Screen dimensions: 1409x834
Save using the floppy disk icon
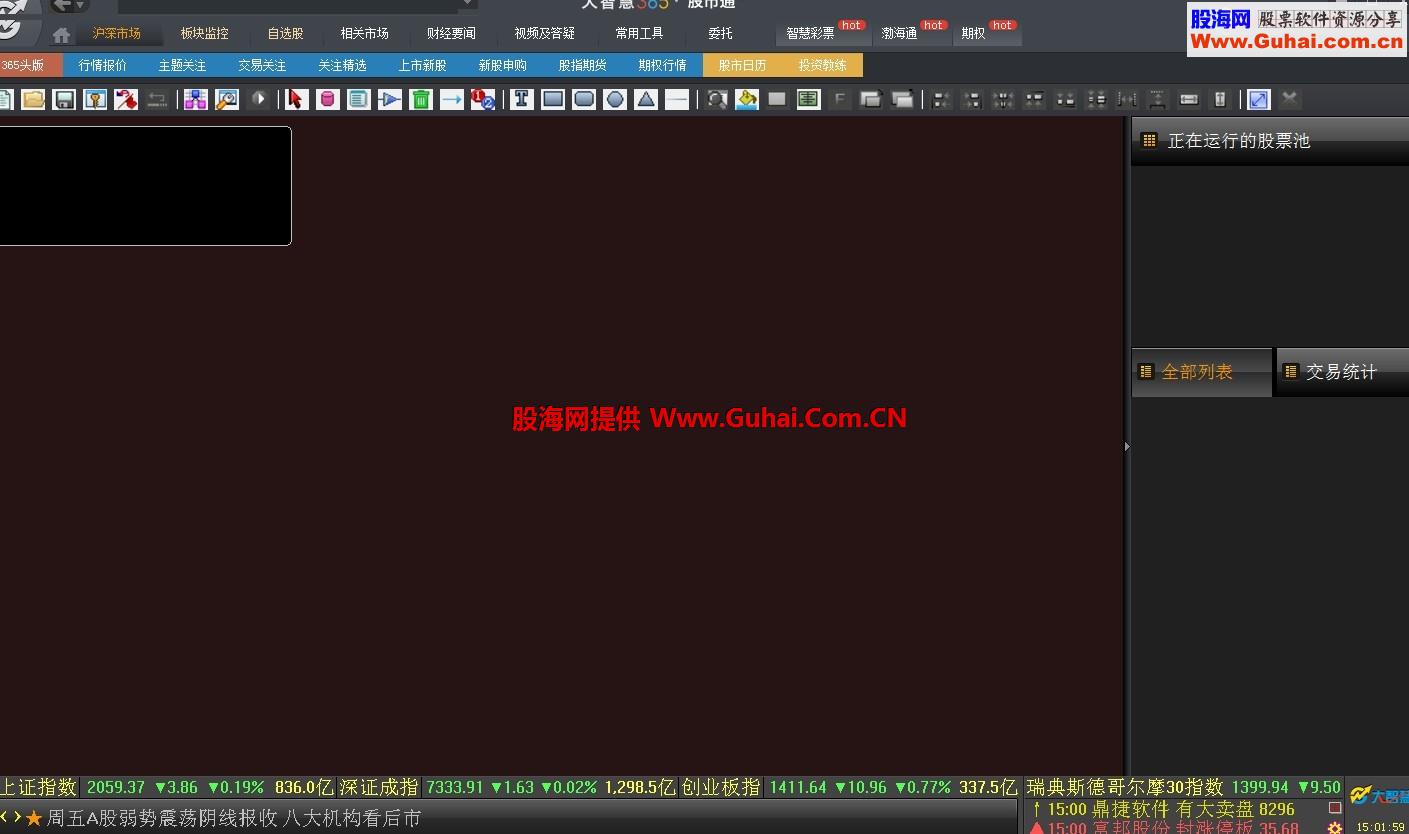[x=64, y=99]
